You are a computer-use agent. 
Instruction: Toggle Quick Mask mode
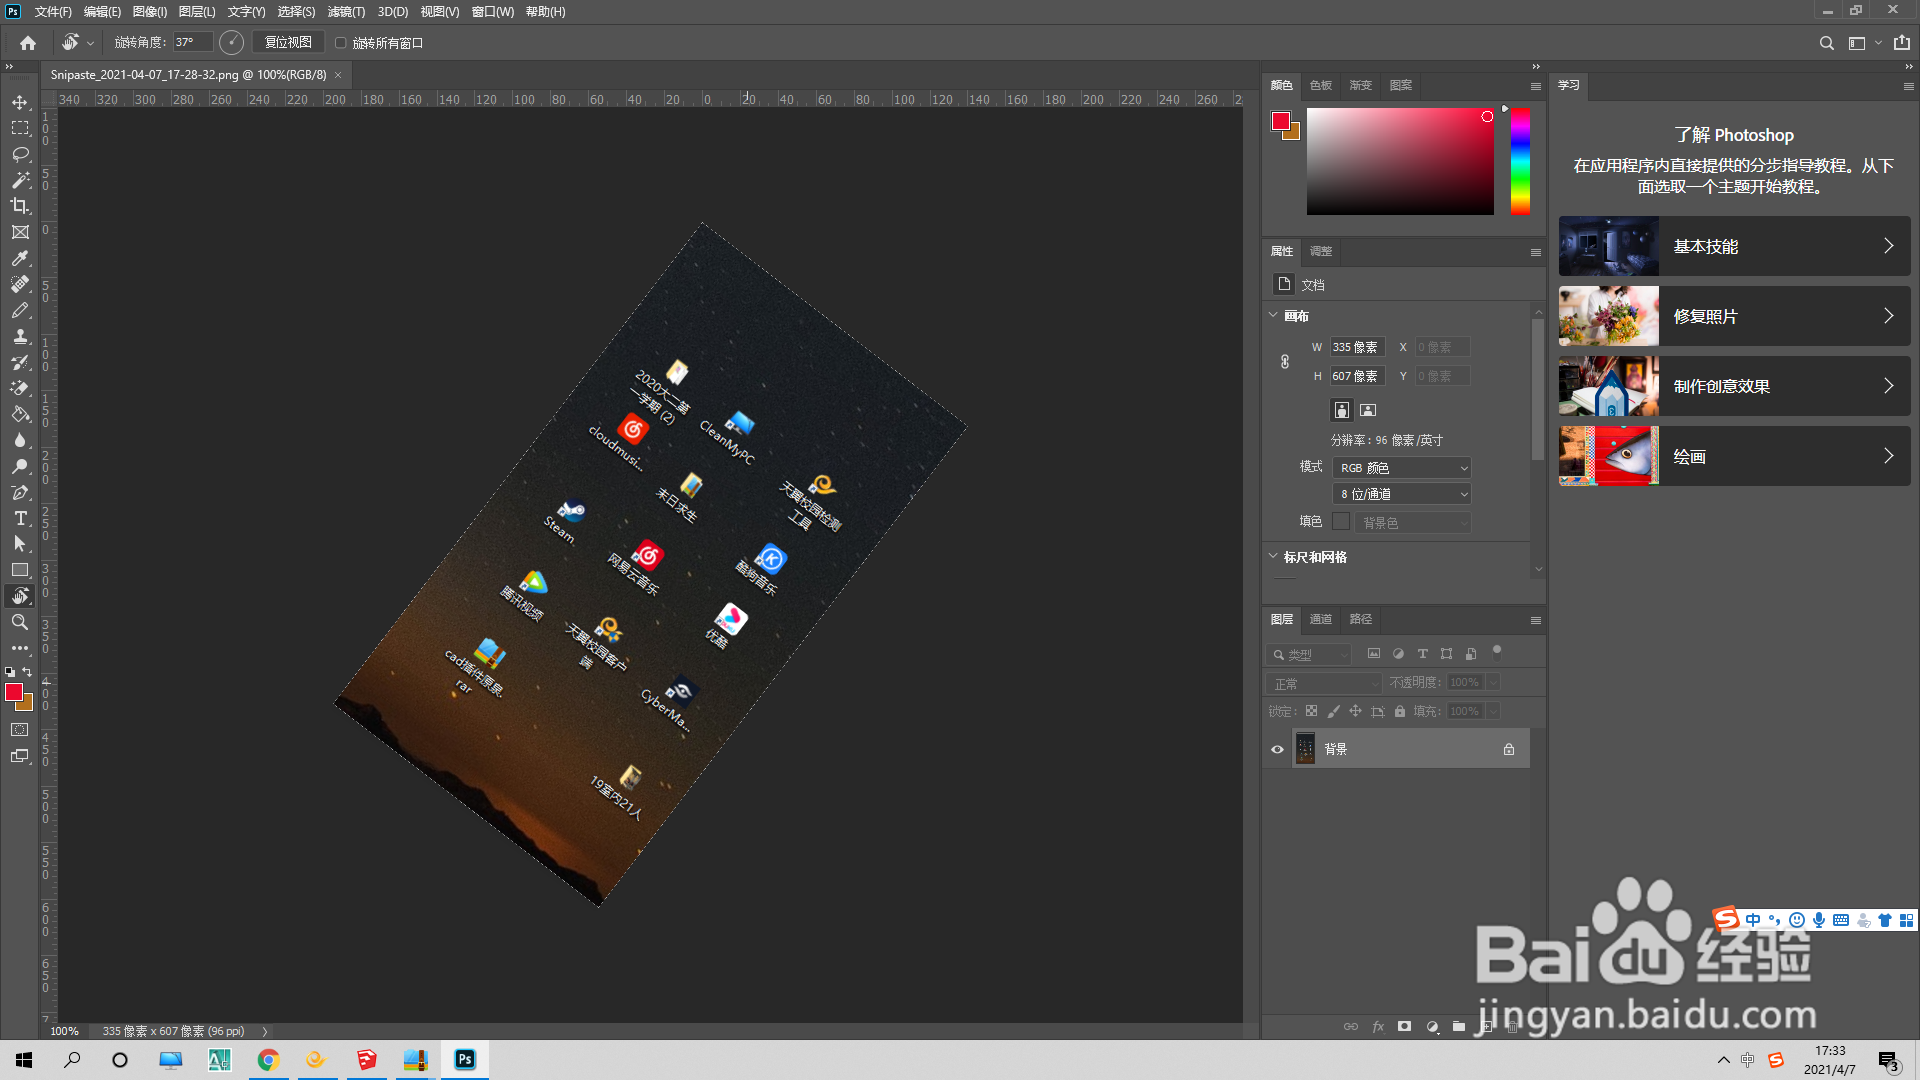pyautogui.click(x=20, y=730)
